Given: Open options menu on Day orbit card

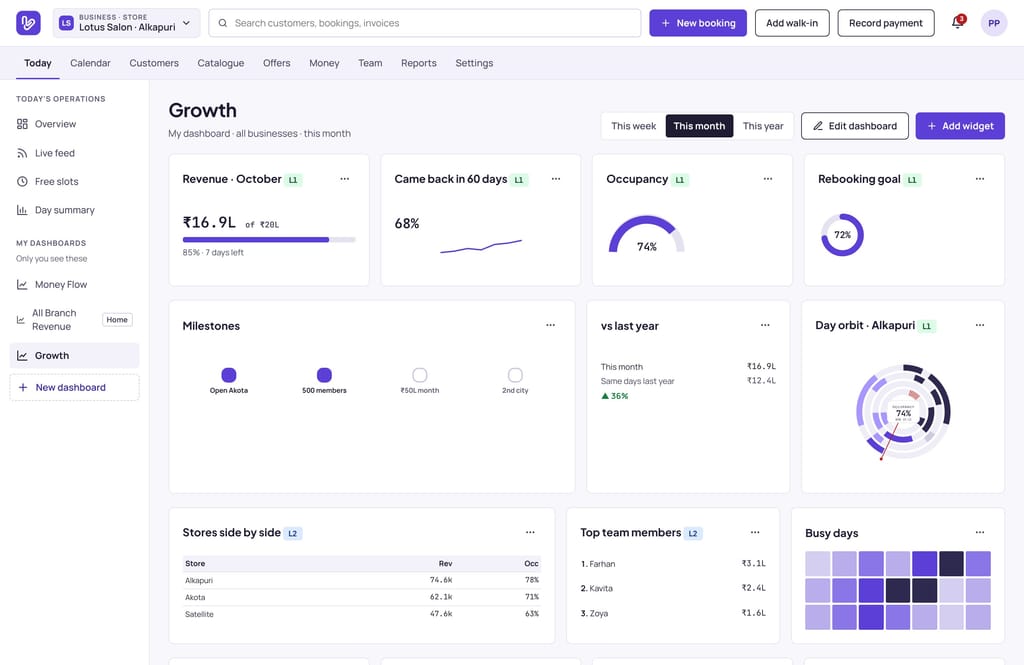Looking at the screenshot, I should tap(980, 325).
